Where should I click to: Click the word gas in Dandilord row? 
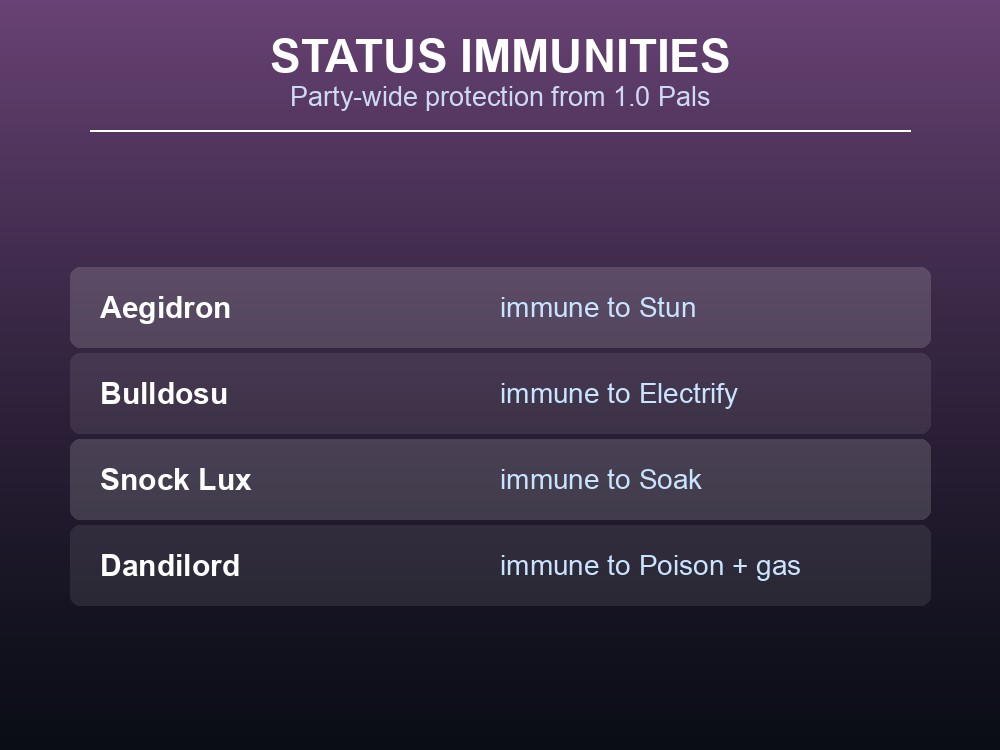point(778,568)
